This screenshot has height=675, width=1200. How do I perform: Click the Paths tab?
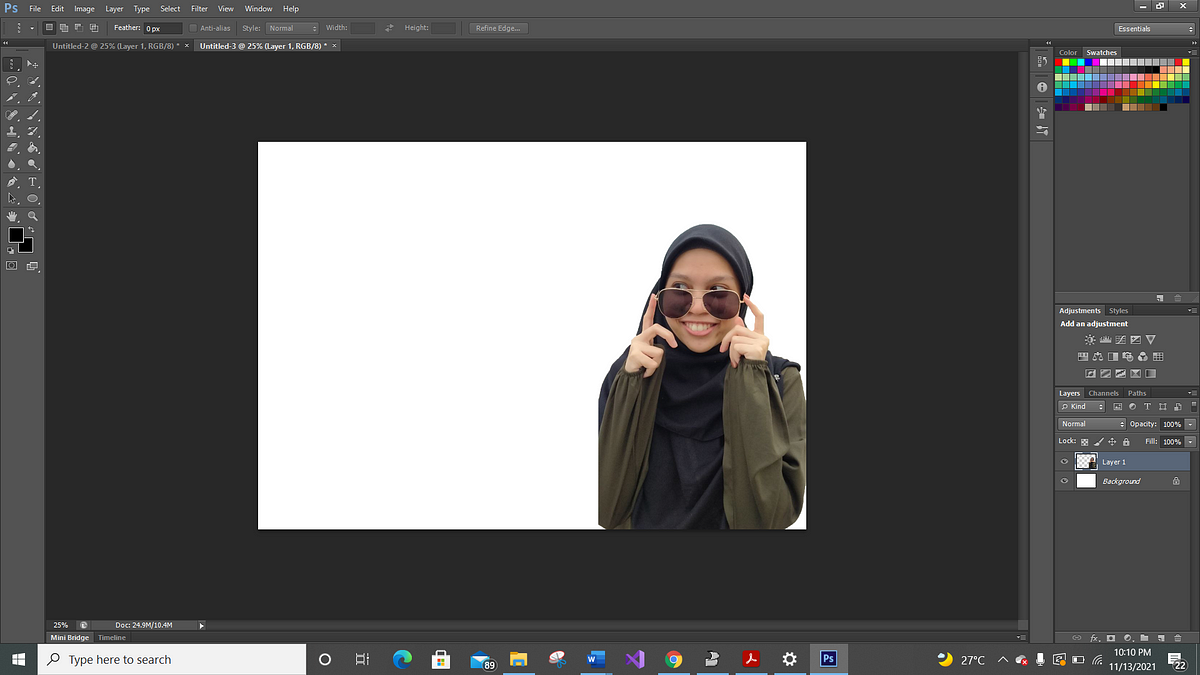click(x=1137, y=393)
